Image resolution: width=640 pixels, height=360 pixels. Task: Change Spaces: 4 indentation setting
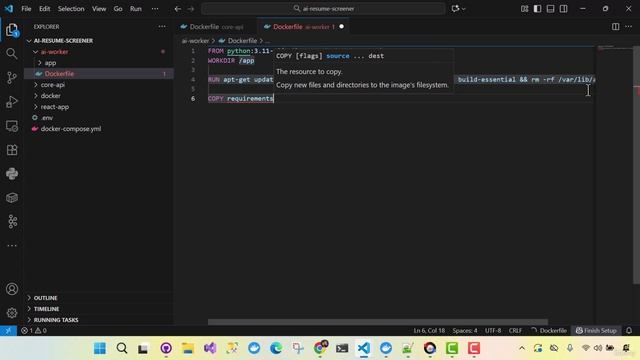point(464,331)
